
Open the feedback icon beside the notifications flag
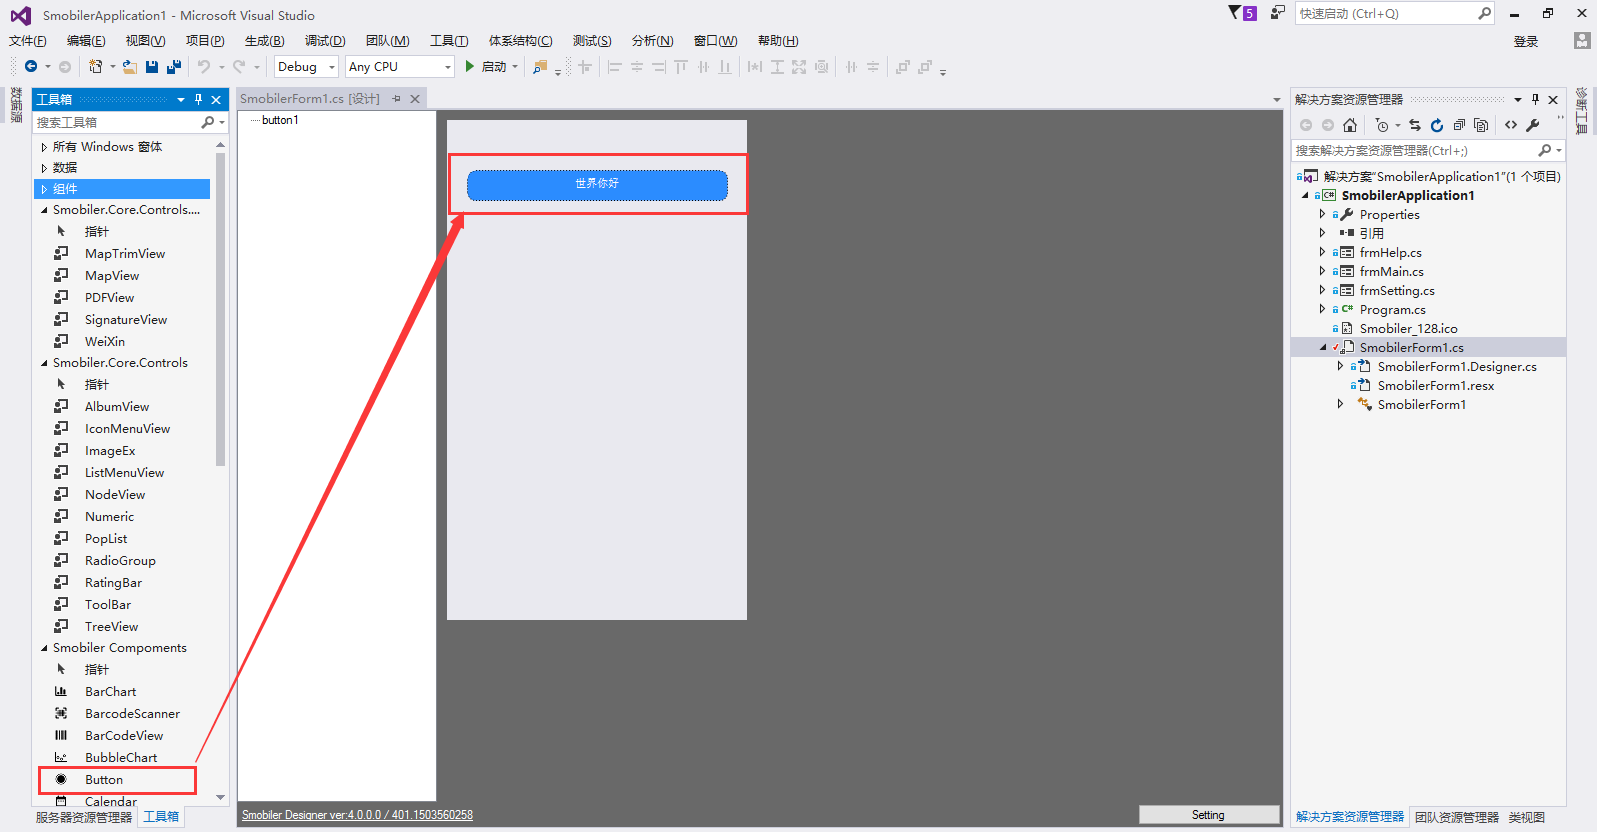coord(1278,12)
